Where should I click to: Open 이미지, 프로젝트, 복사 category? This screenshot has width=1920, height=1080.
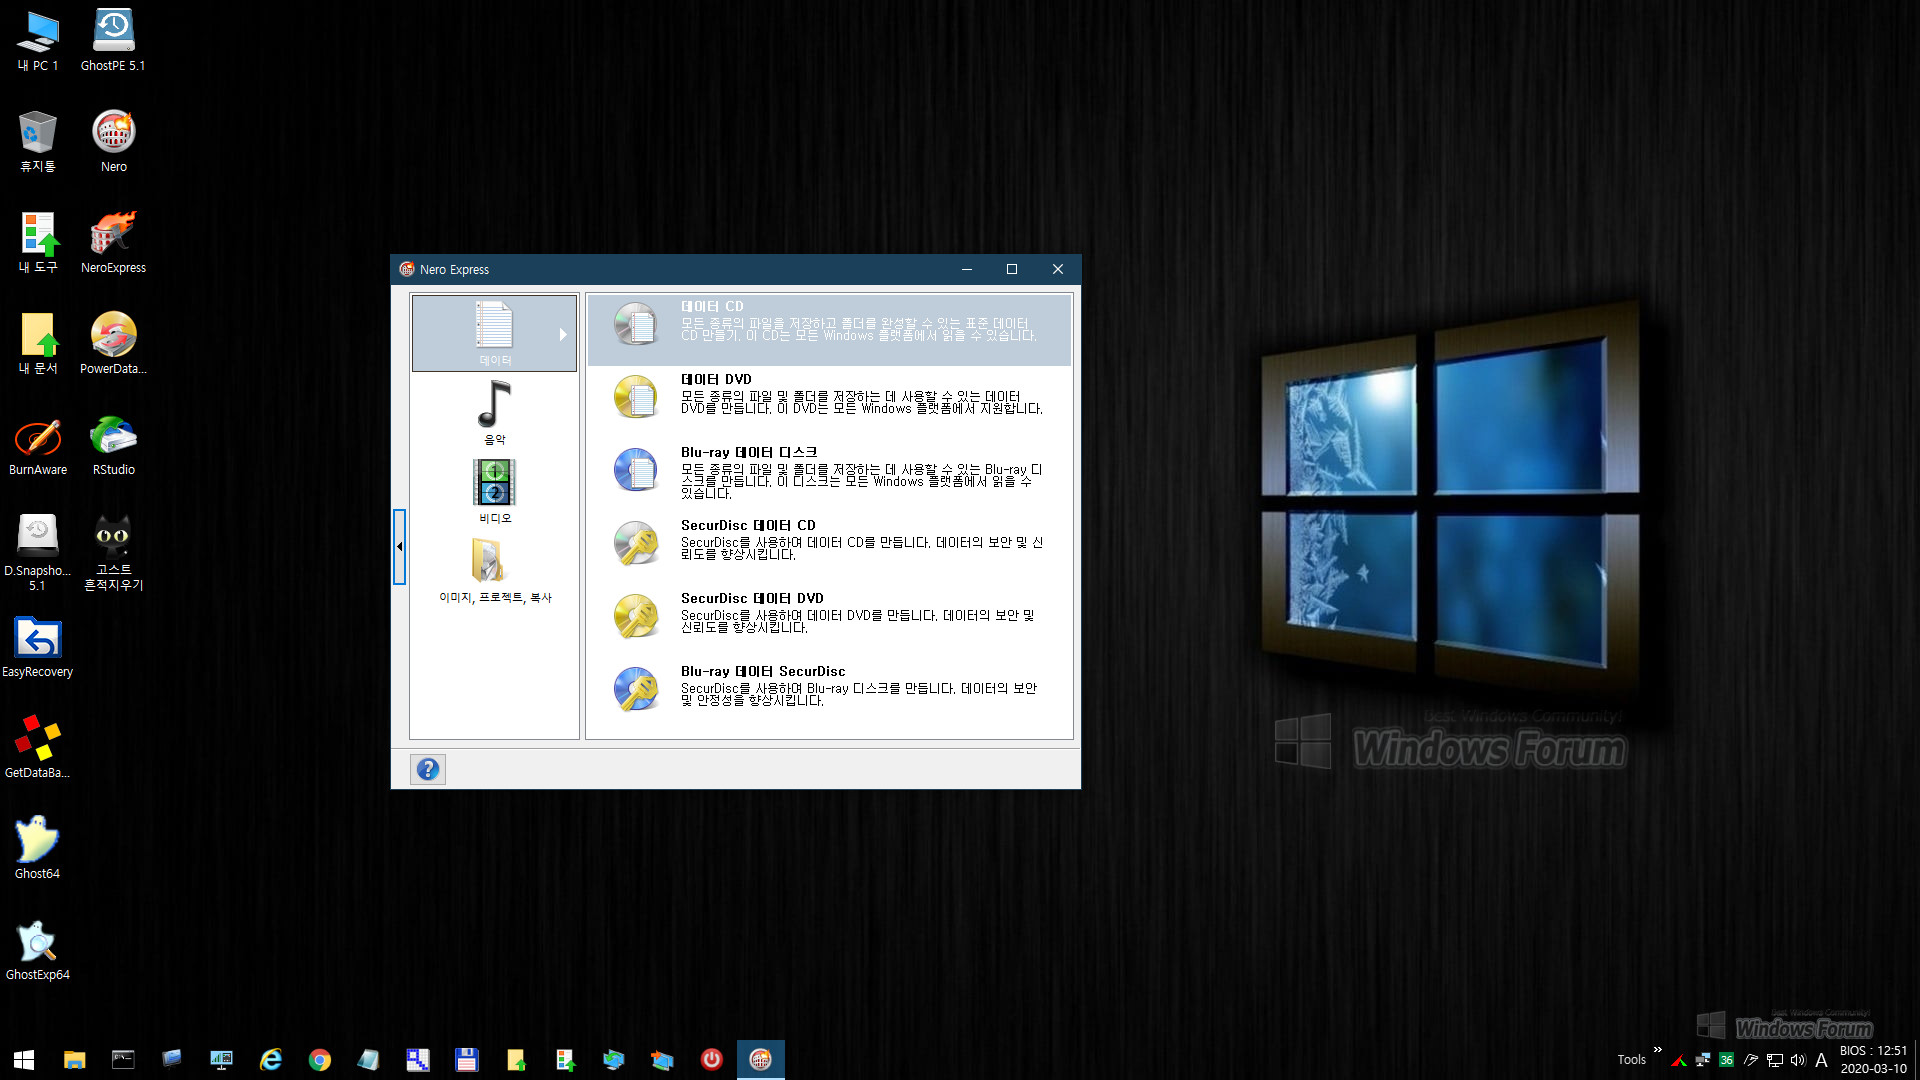point(494,570)
